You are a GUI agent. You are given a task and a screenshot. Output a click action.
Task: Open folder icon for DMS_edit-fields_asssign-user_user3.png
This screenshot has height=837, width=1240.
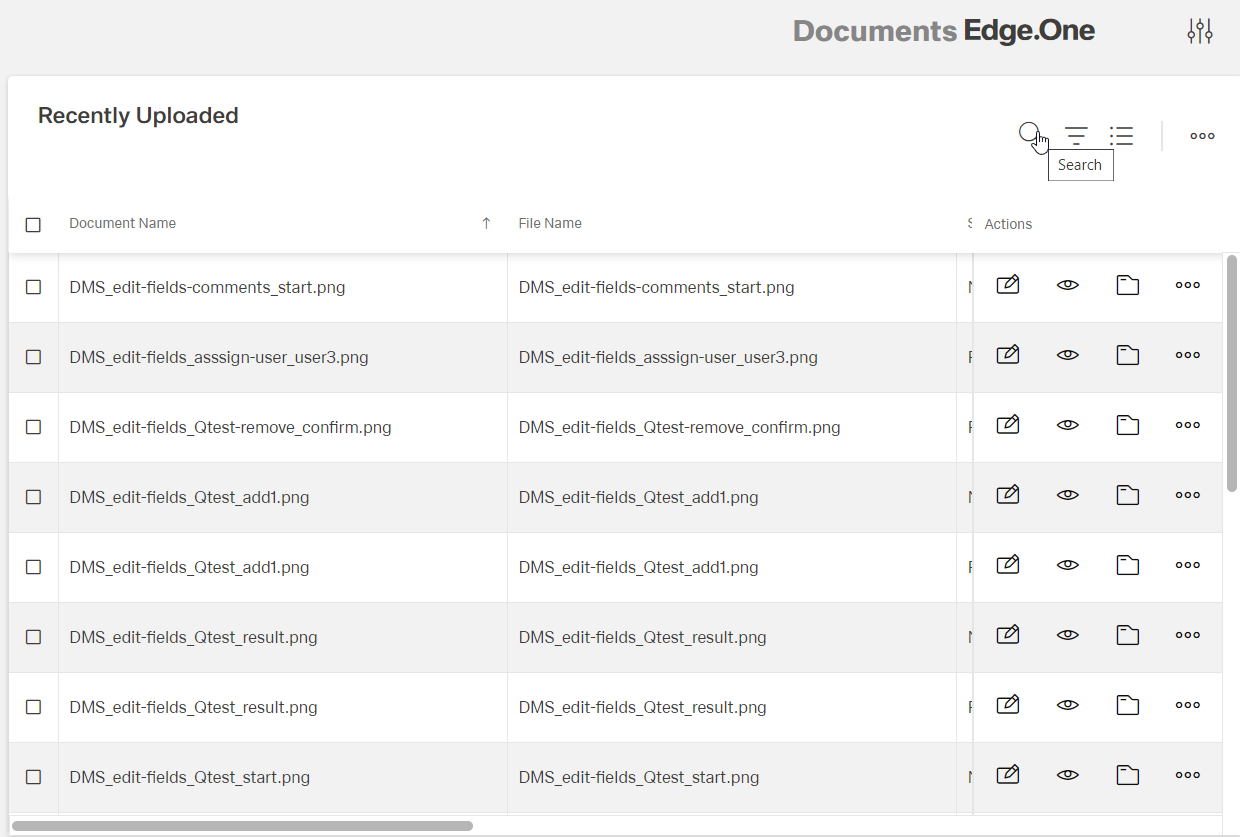pos(1128,356)
